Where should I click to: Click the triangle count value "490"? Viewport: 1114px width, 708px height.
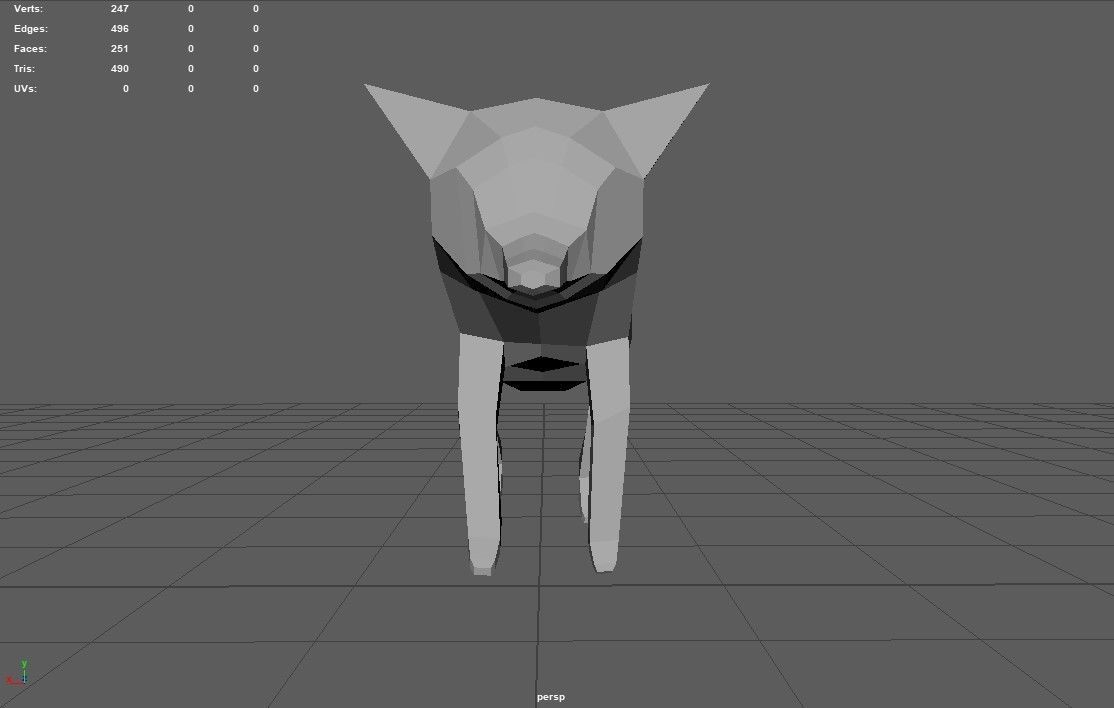click(119, 68)
